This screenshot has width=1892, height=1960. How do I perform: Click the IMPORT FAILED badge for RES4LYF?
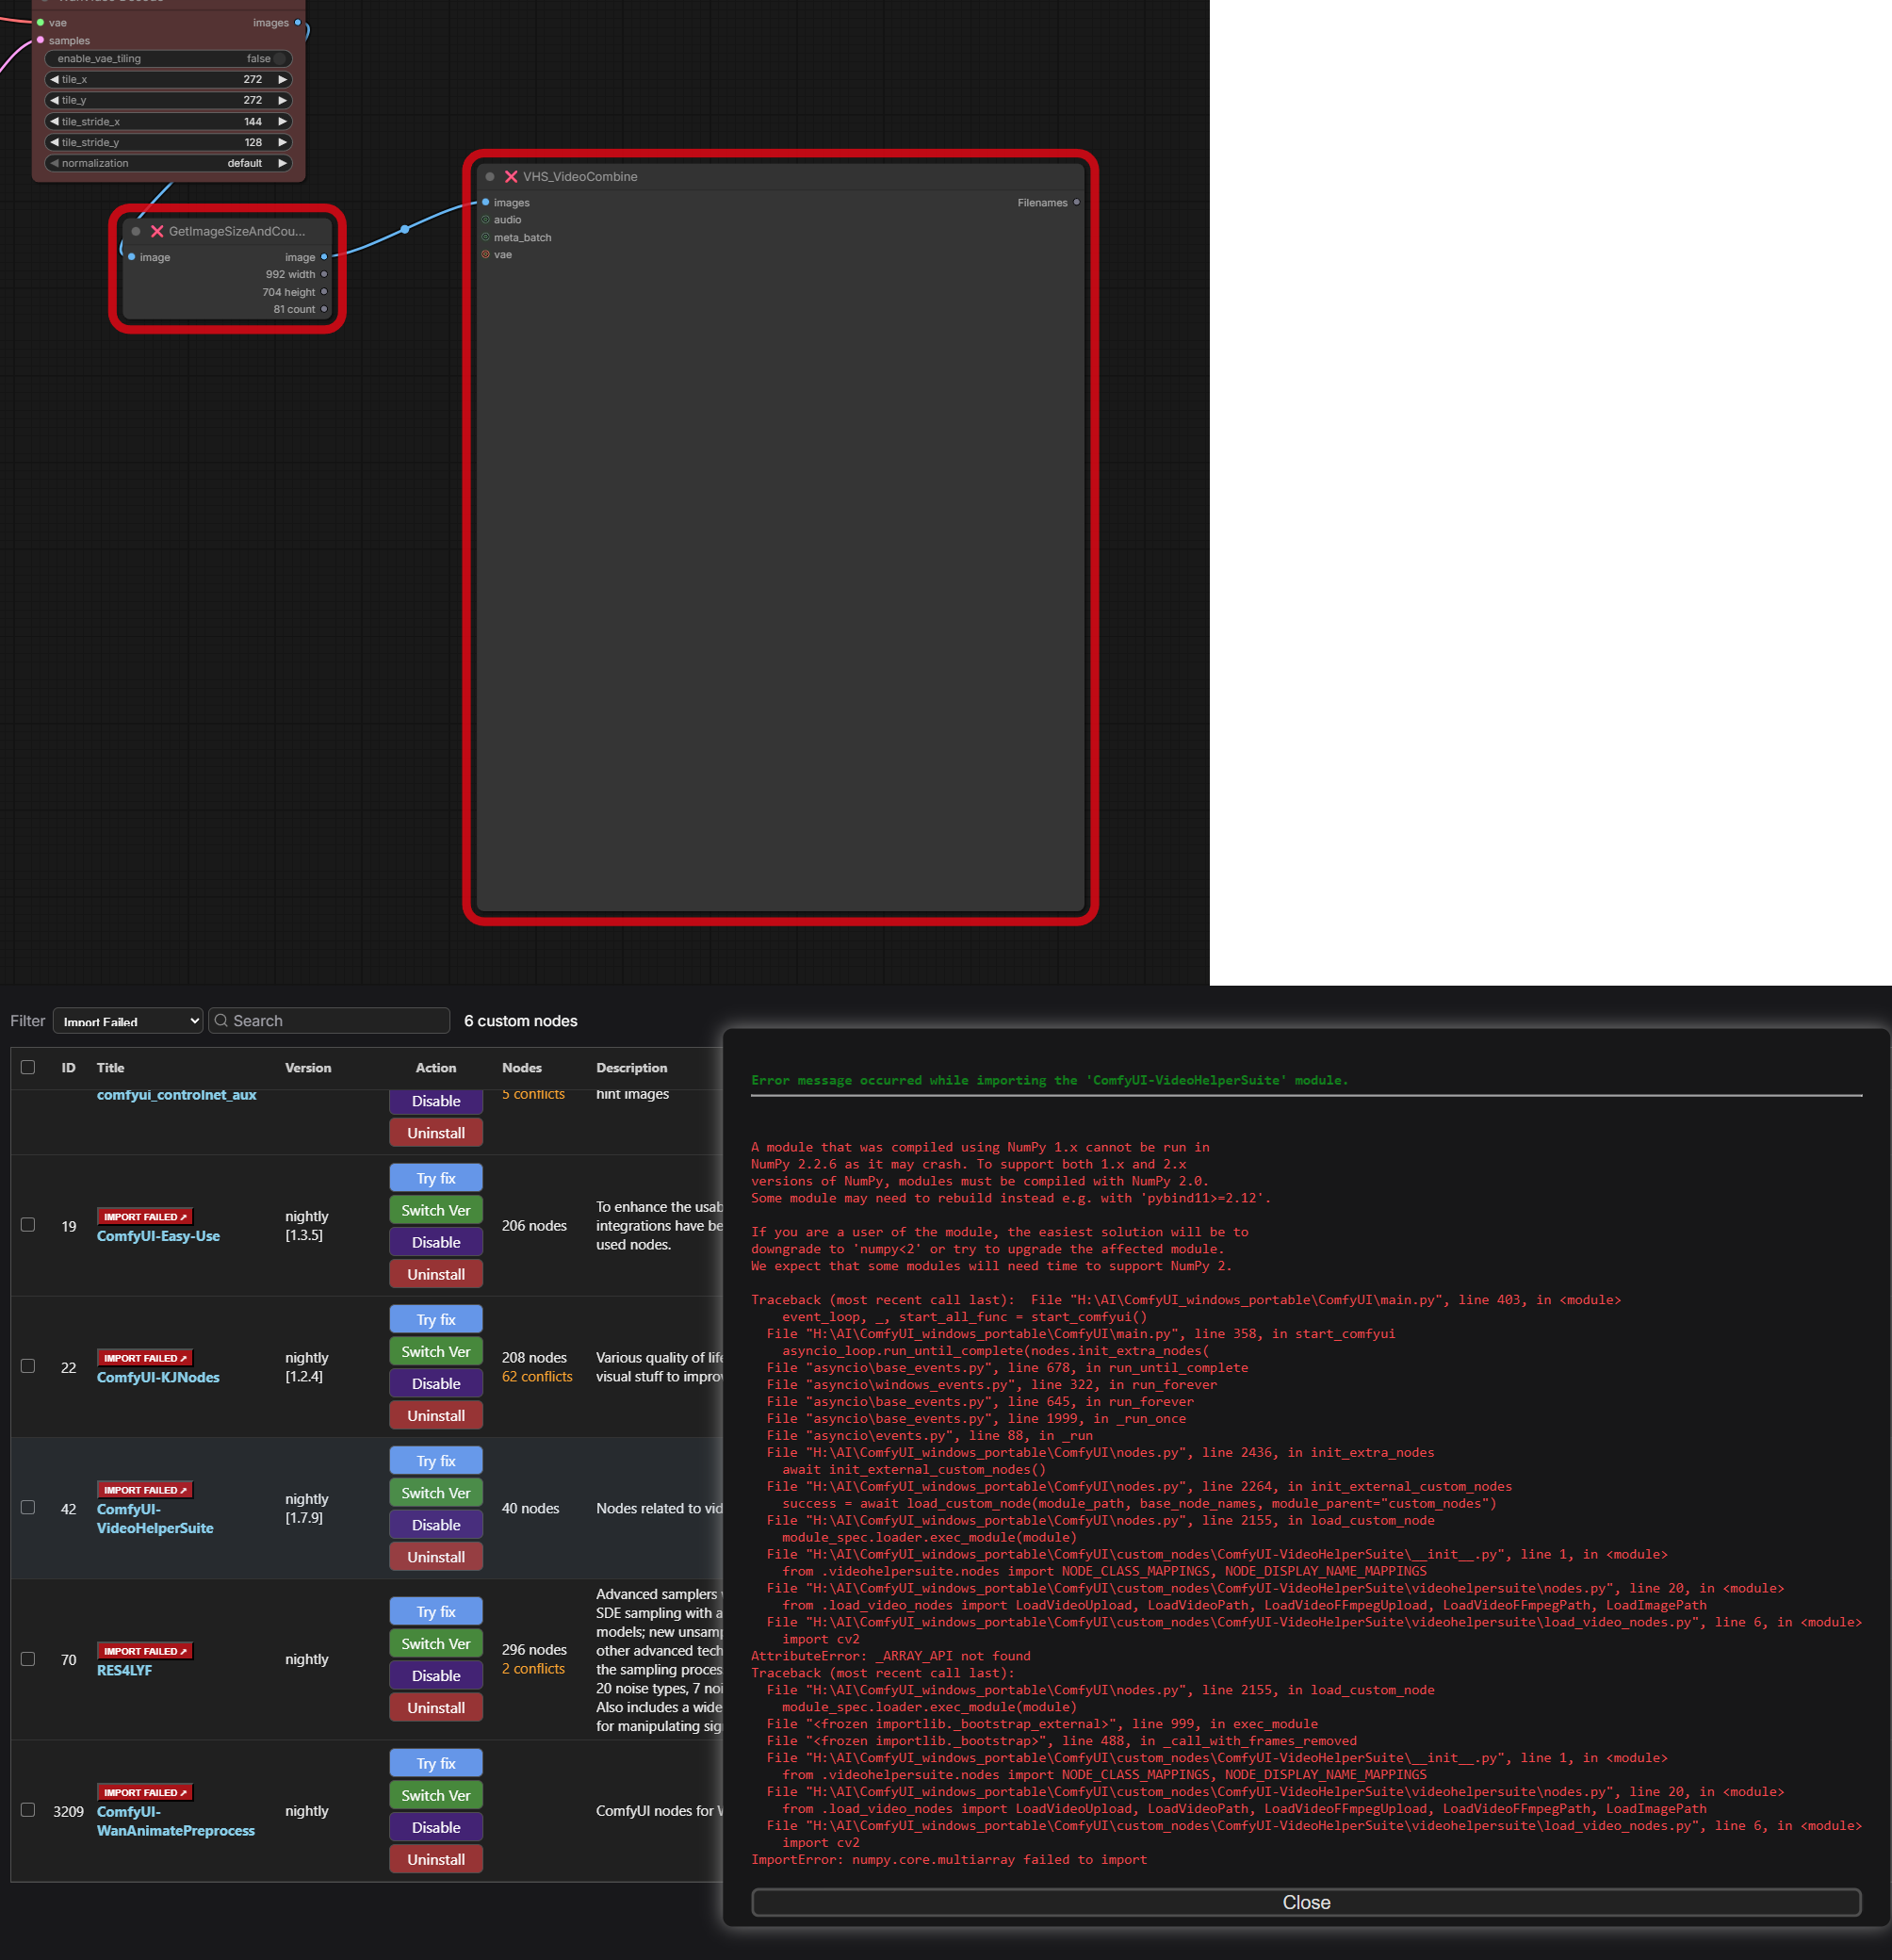tap(144, 1651)
